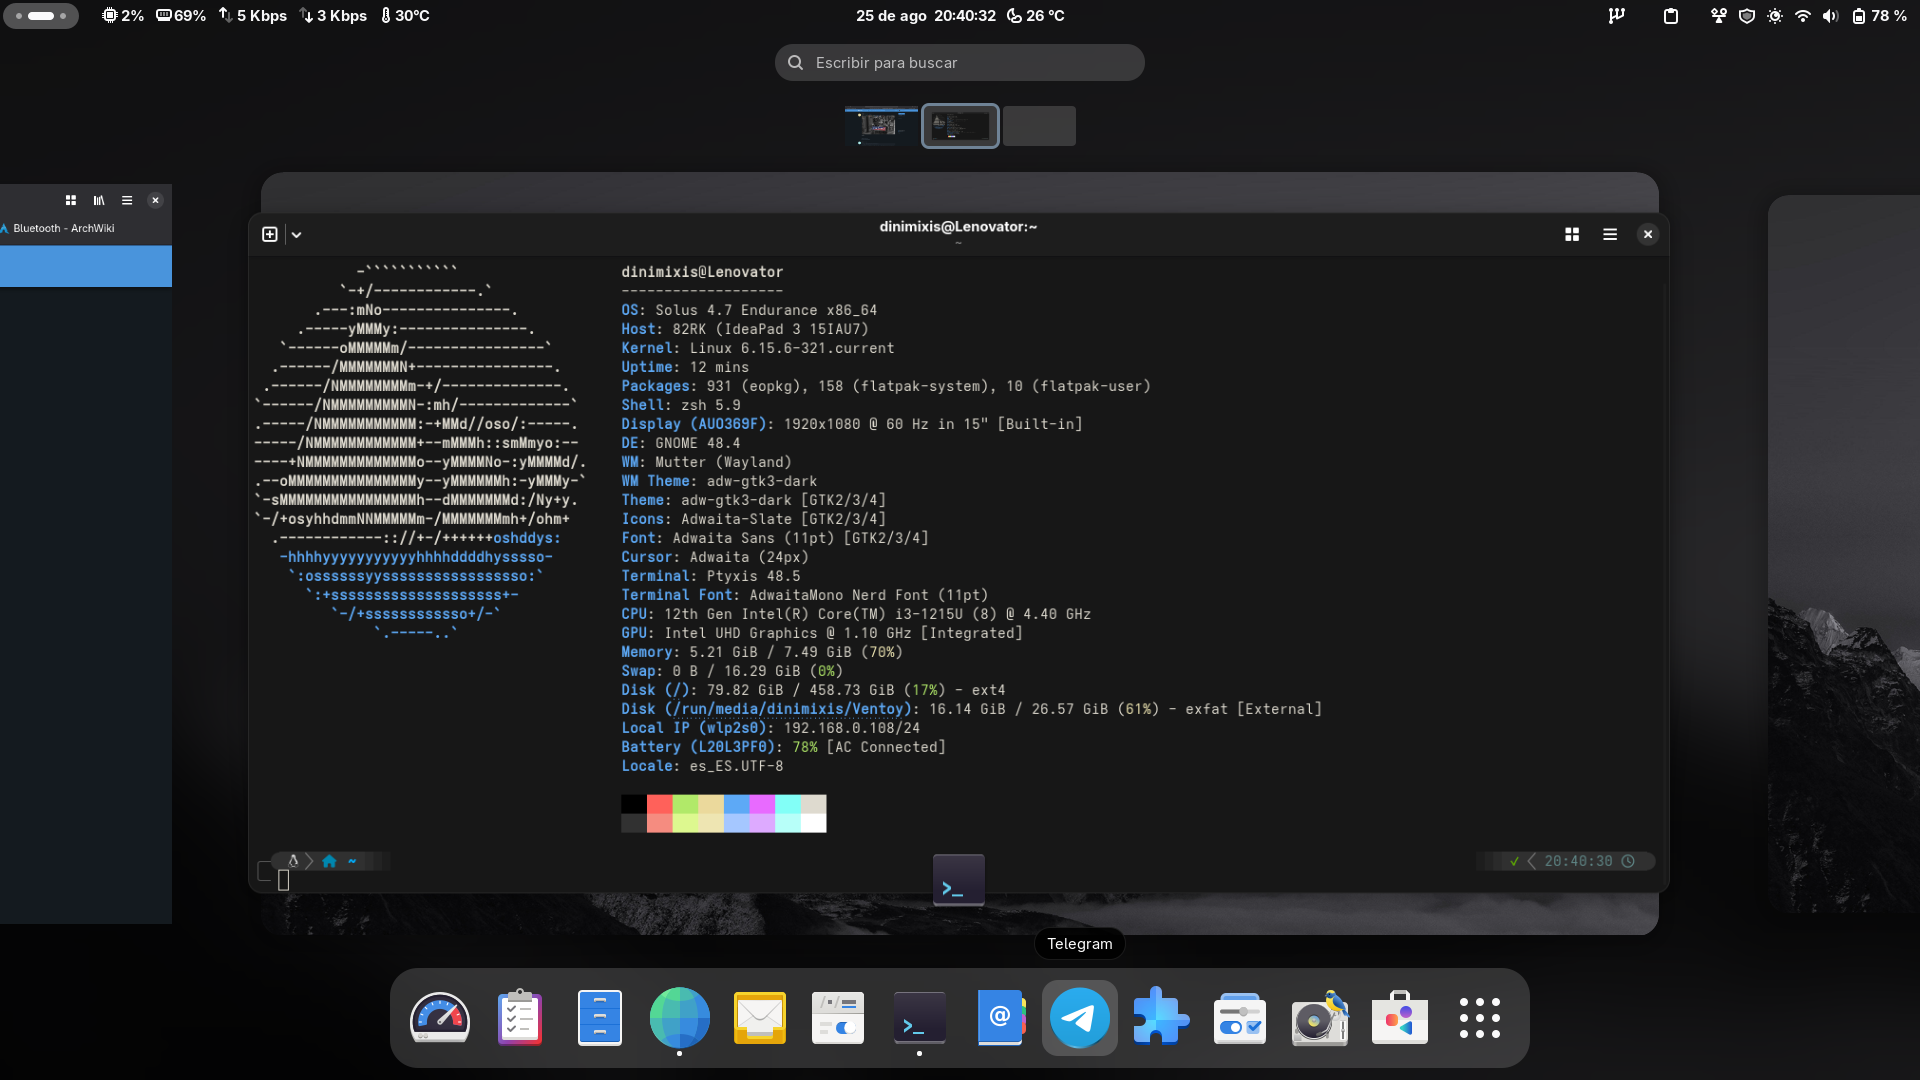Open the clipboard indicator in top bar

coord(1671,16)
